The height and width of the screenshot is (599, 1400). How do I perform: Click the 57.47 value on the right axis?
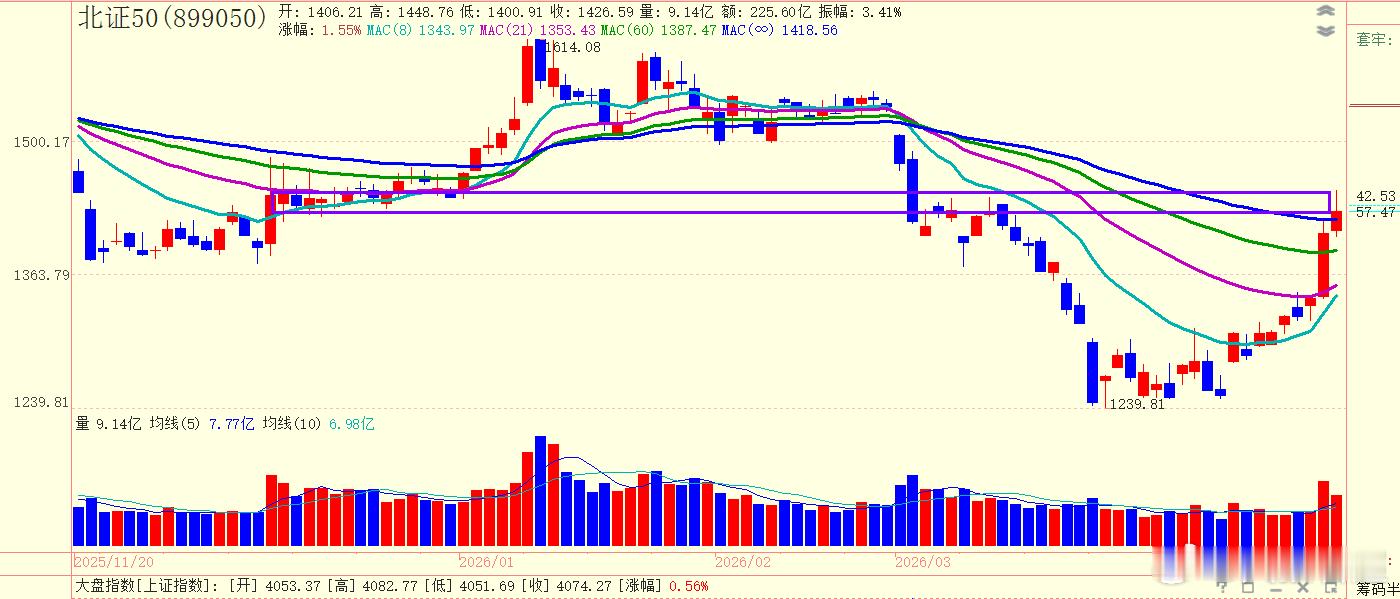tap(1375, 212)
